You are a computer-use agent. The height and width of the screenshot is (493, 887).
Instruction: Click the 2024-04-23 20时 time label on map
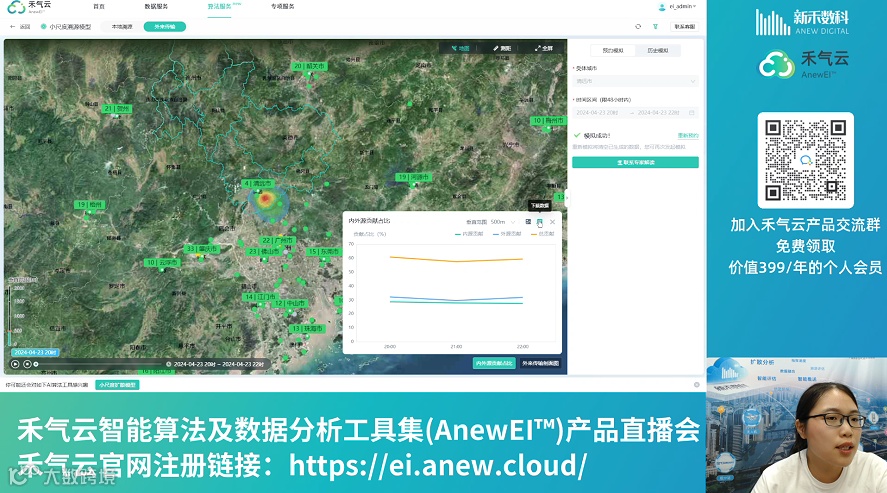tap(35, 352)
